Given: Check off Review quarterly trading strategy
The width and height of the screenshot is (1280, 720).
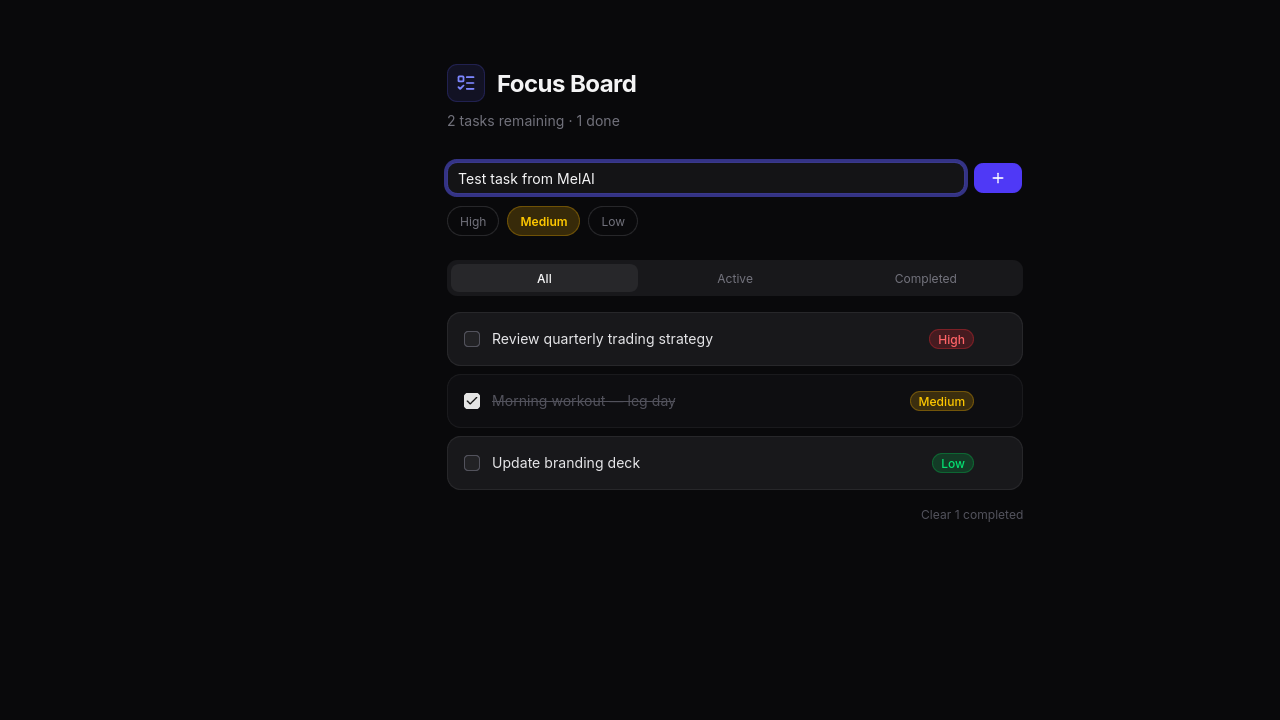Looking at the screenshot, I should coord(472,339).
